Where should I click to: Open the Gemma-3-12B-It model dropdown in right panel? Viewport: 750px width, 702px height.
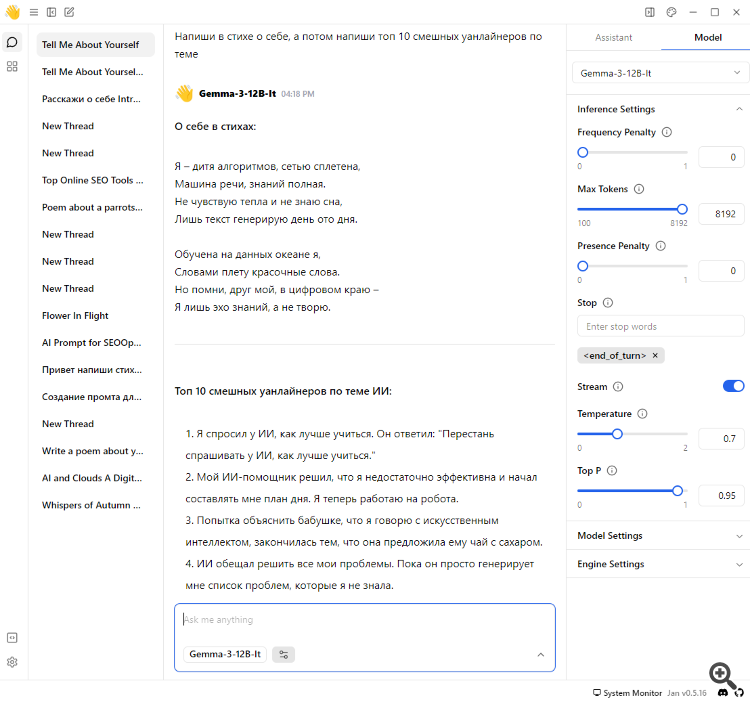[661, 73]
